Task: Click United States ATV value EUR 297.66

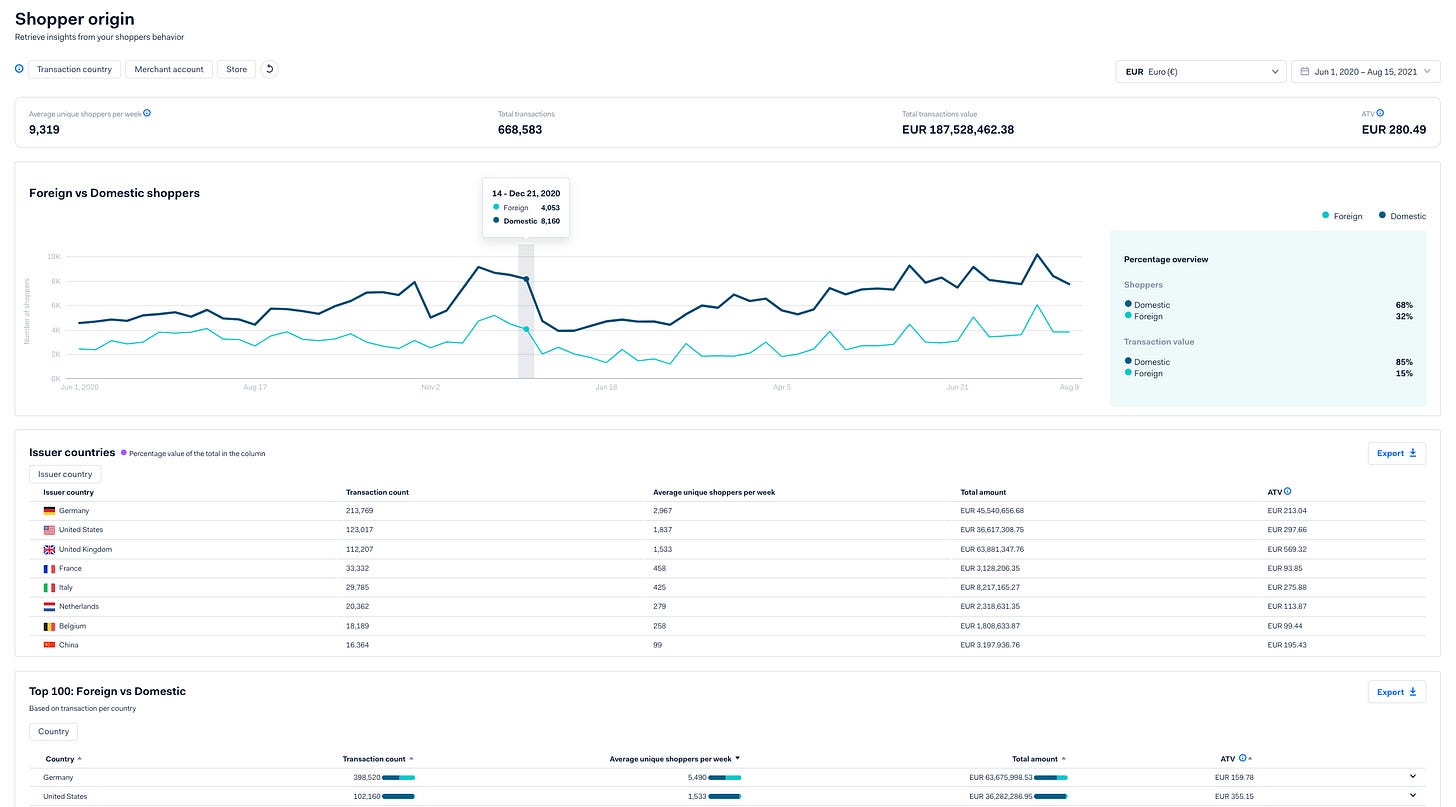Action: (1285, 530)
